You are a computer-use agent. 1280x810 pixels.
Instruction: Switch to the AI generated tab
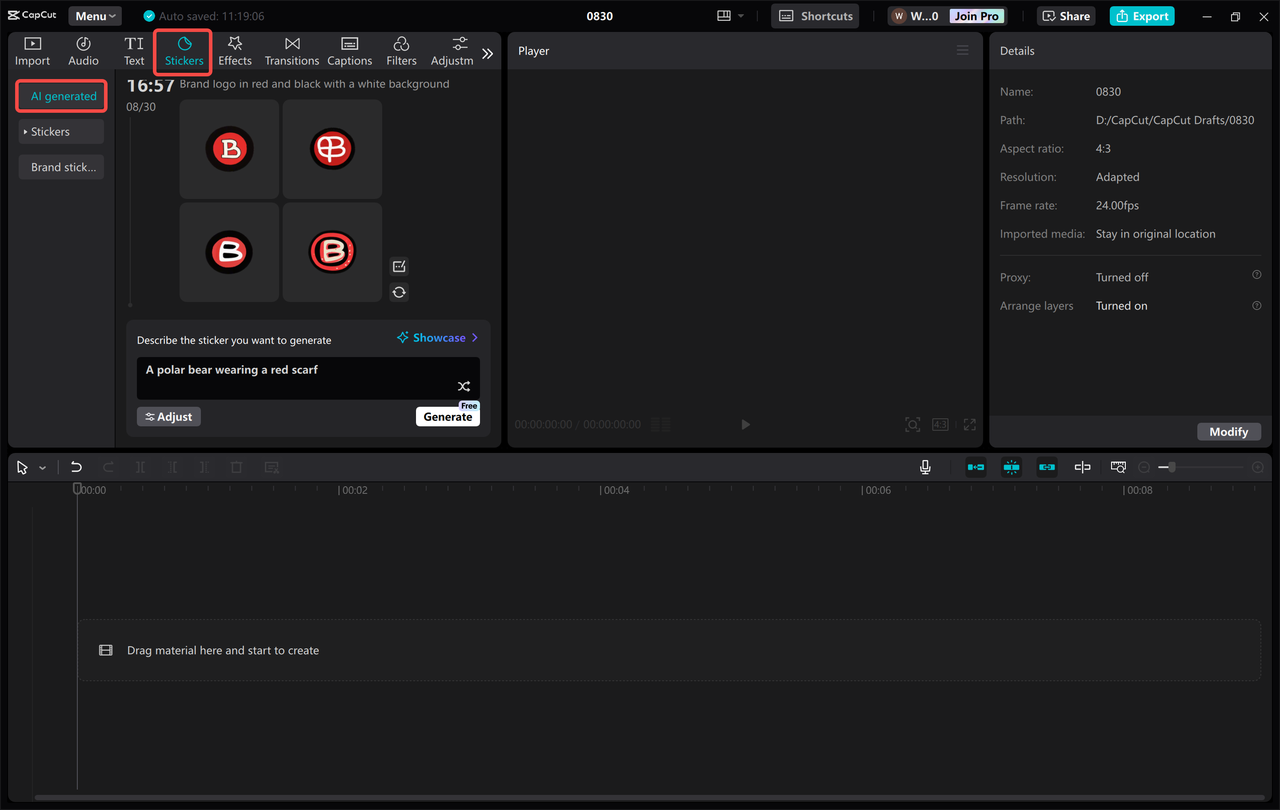point(61,95)
